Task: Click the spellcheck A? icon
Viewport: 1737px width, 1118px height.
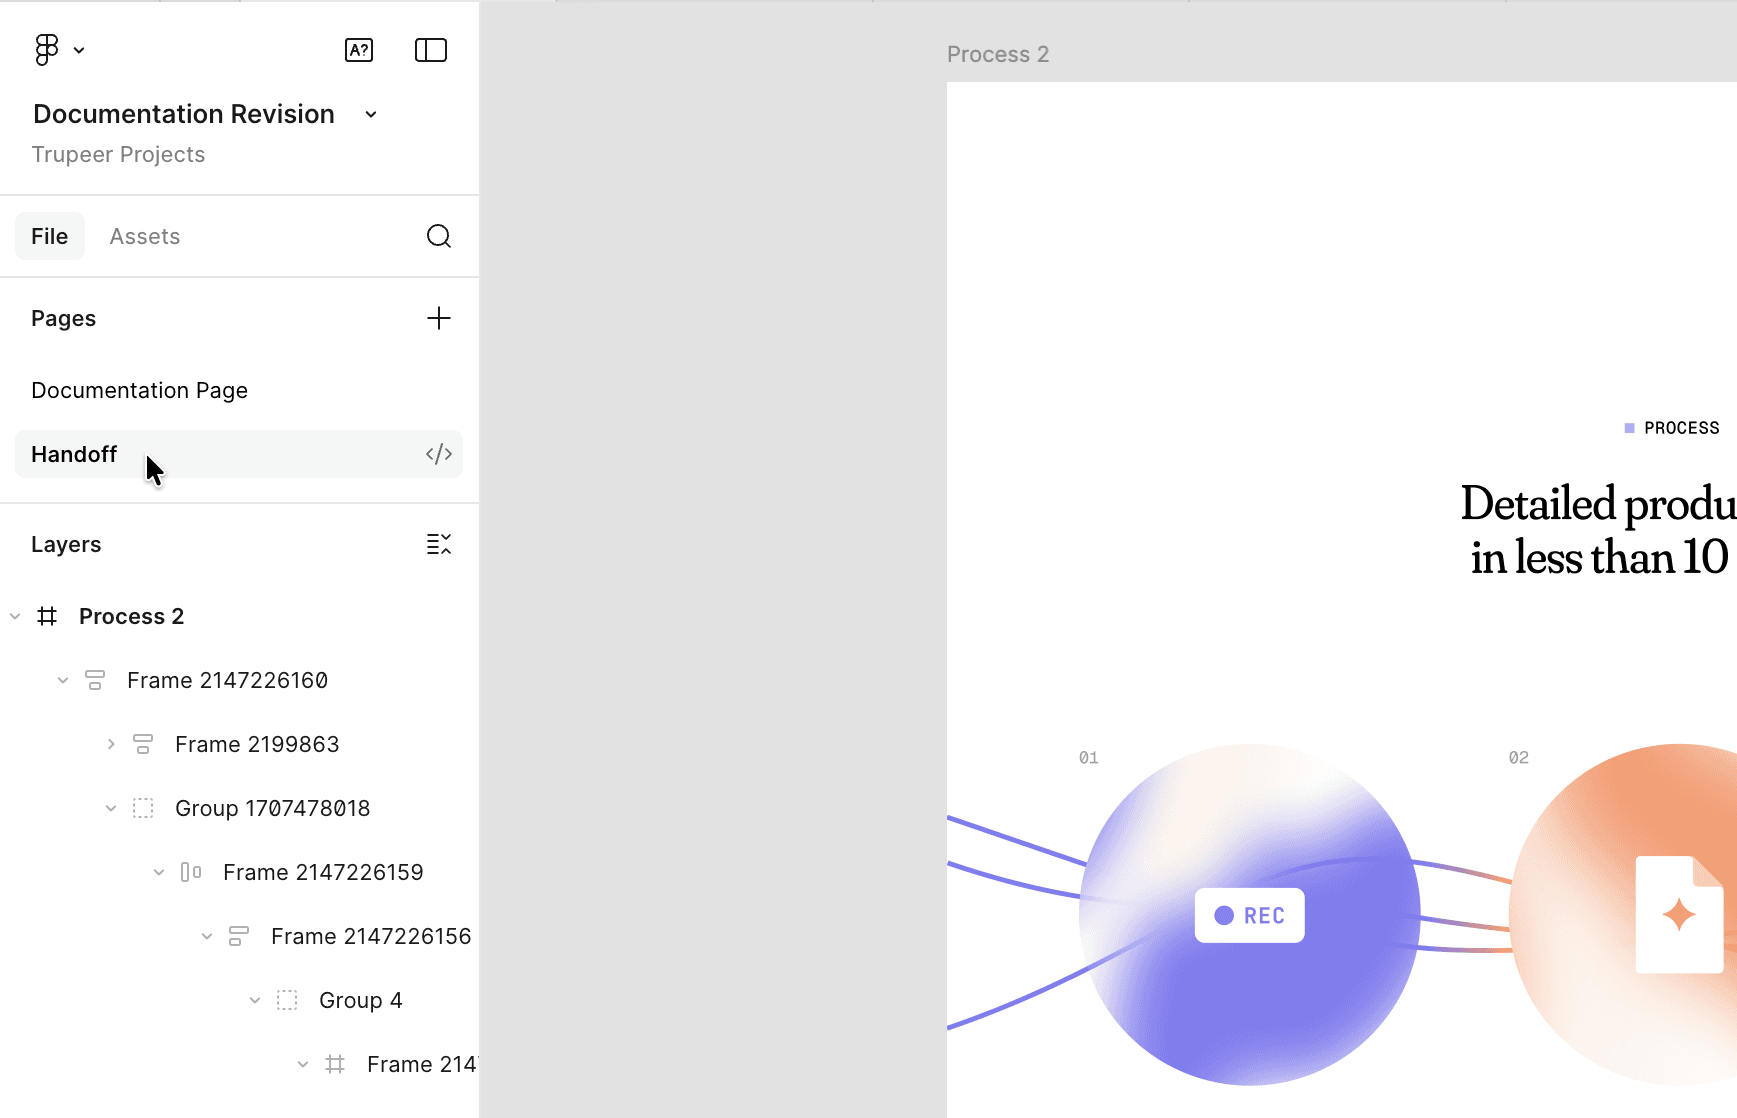Action: pos(359,49)
